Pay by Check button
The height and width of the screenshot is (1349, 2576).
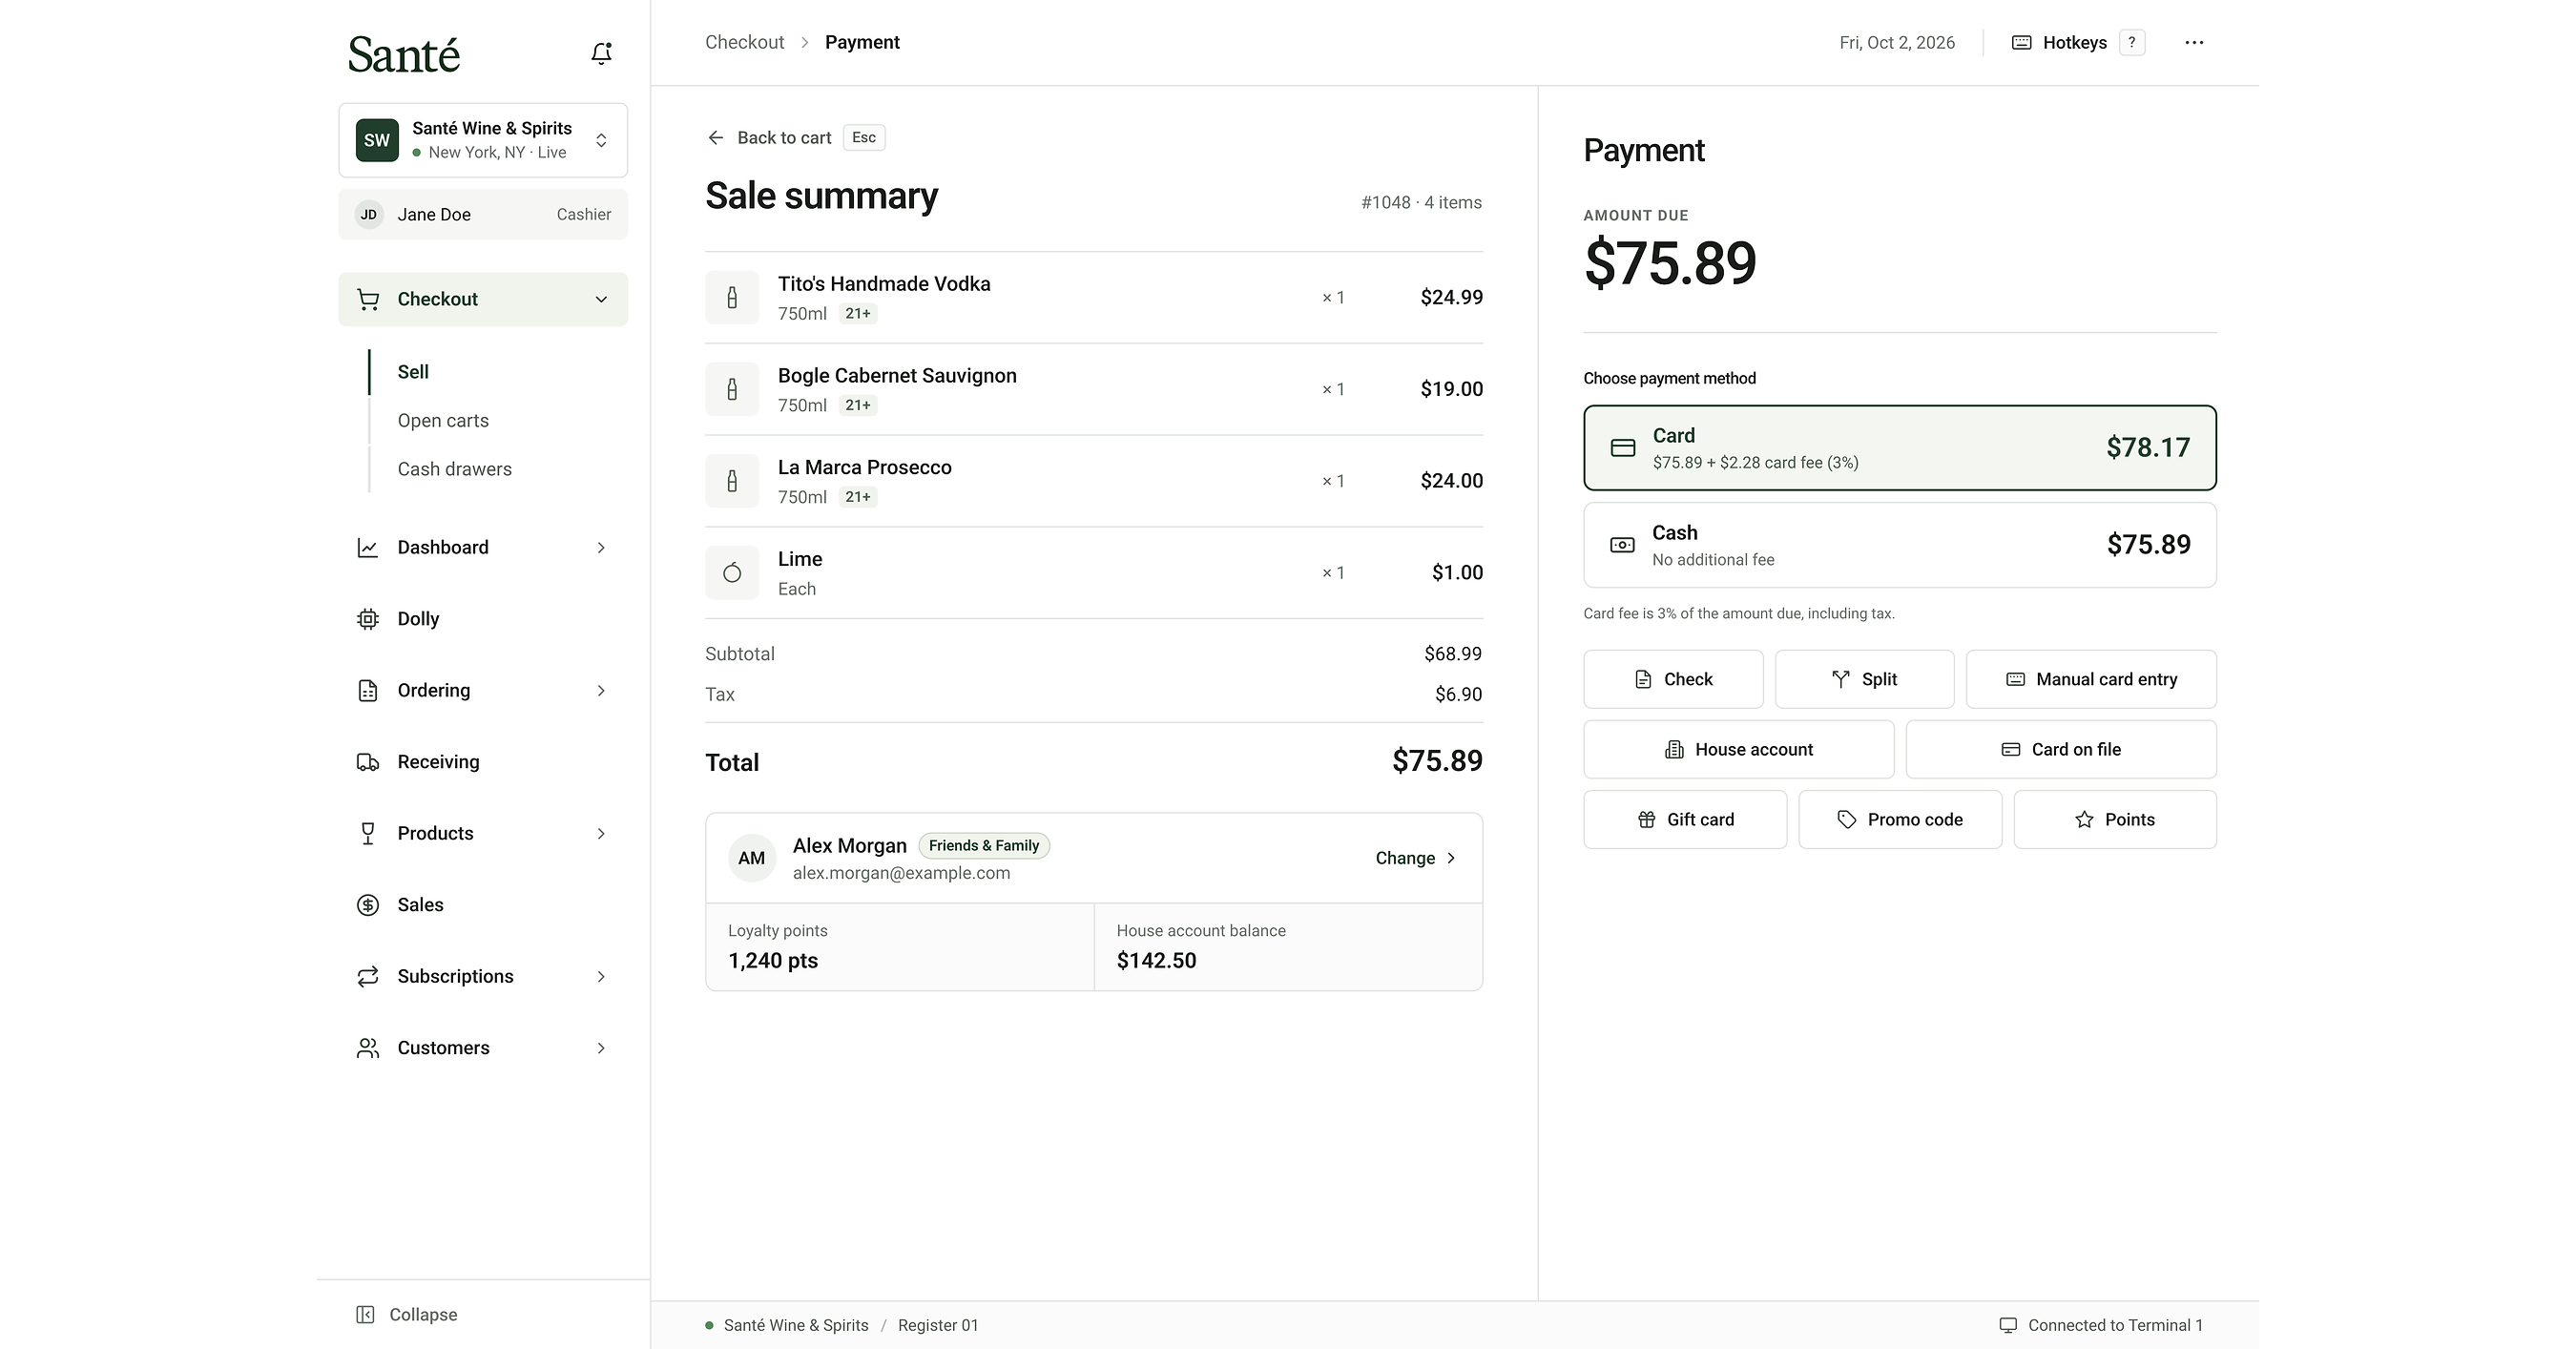pos(1673,679)
